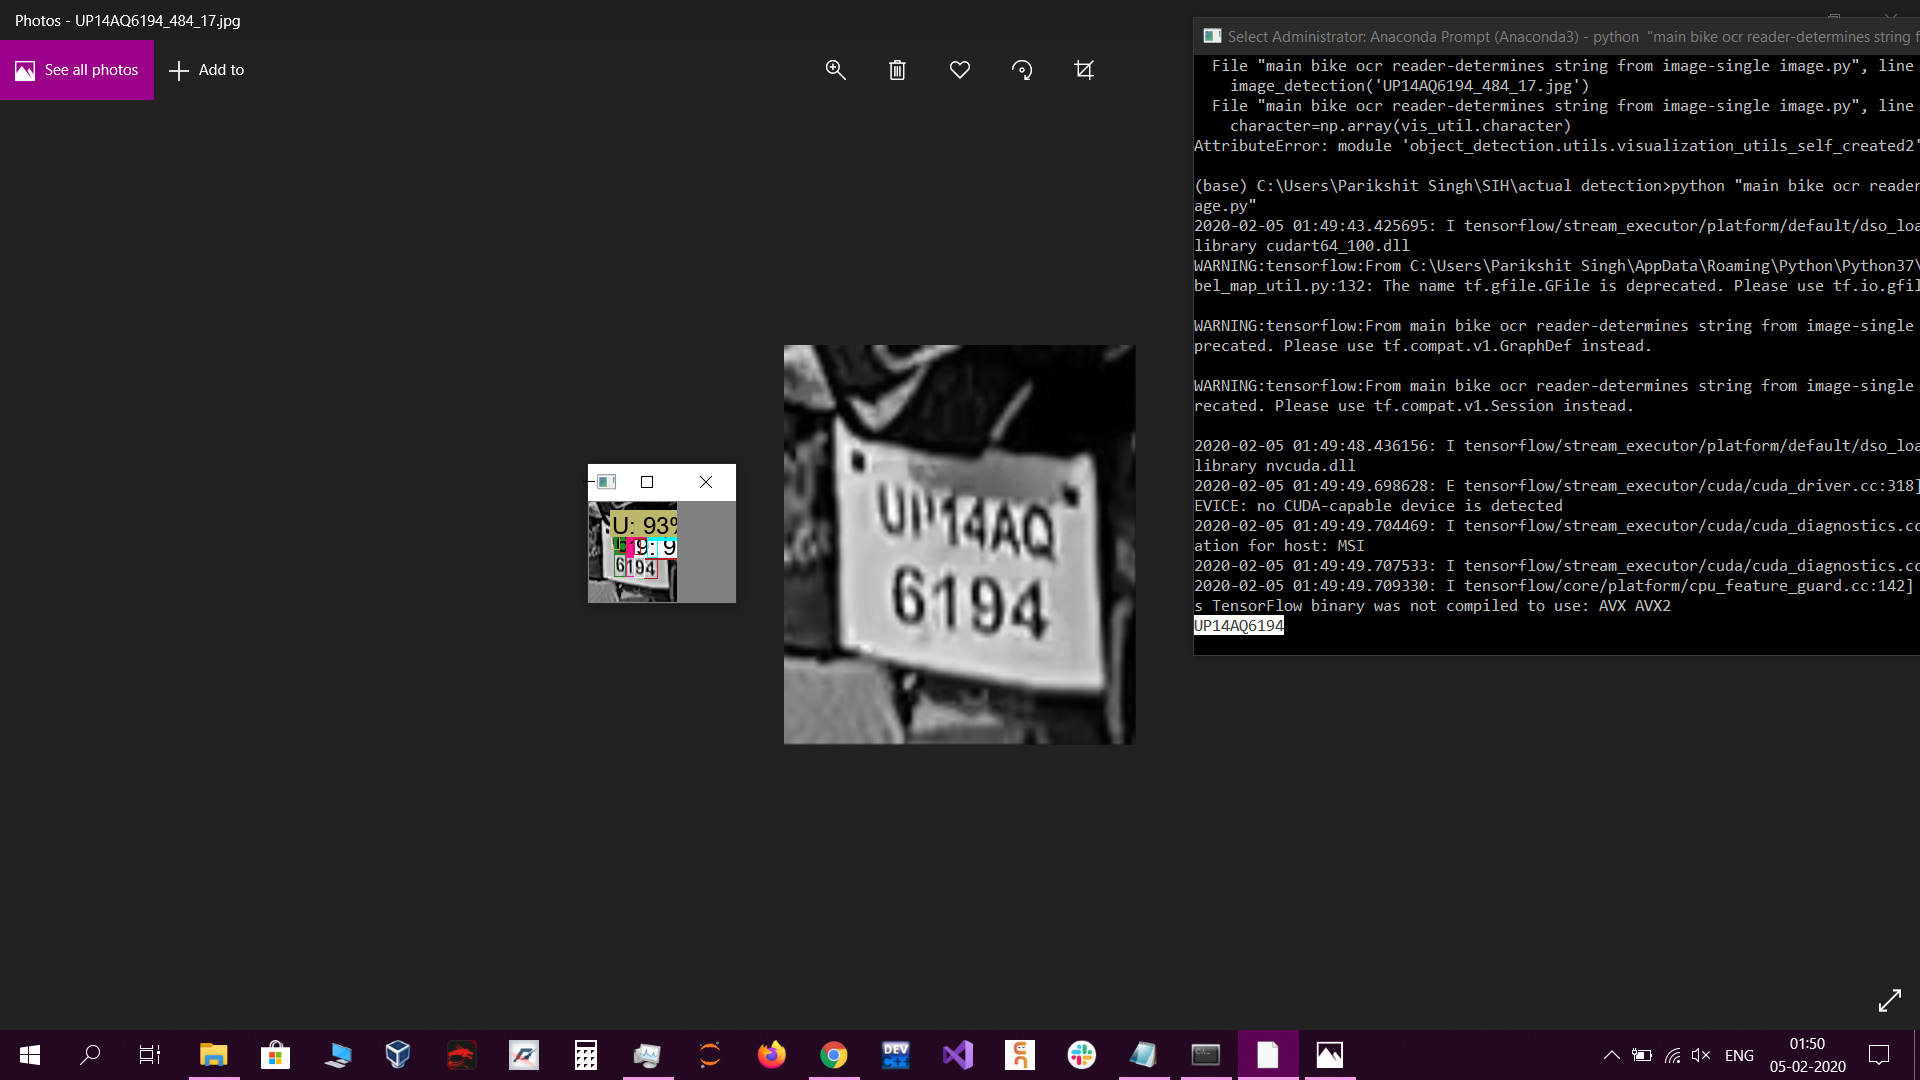Open Firefox from the taskbar
The width and height of the screenshot is (1920, 1080).
(x=771, y=1055)
